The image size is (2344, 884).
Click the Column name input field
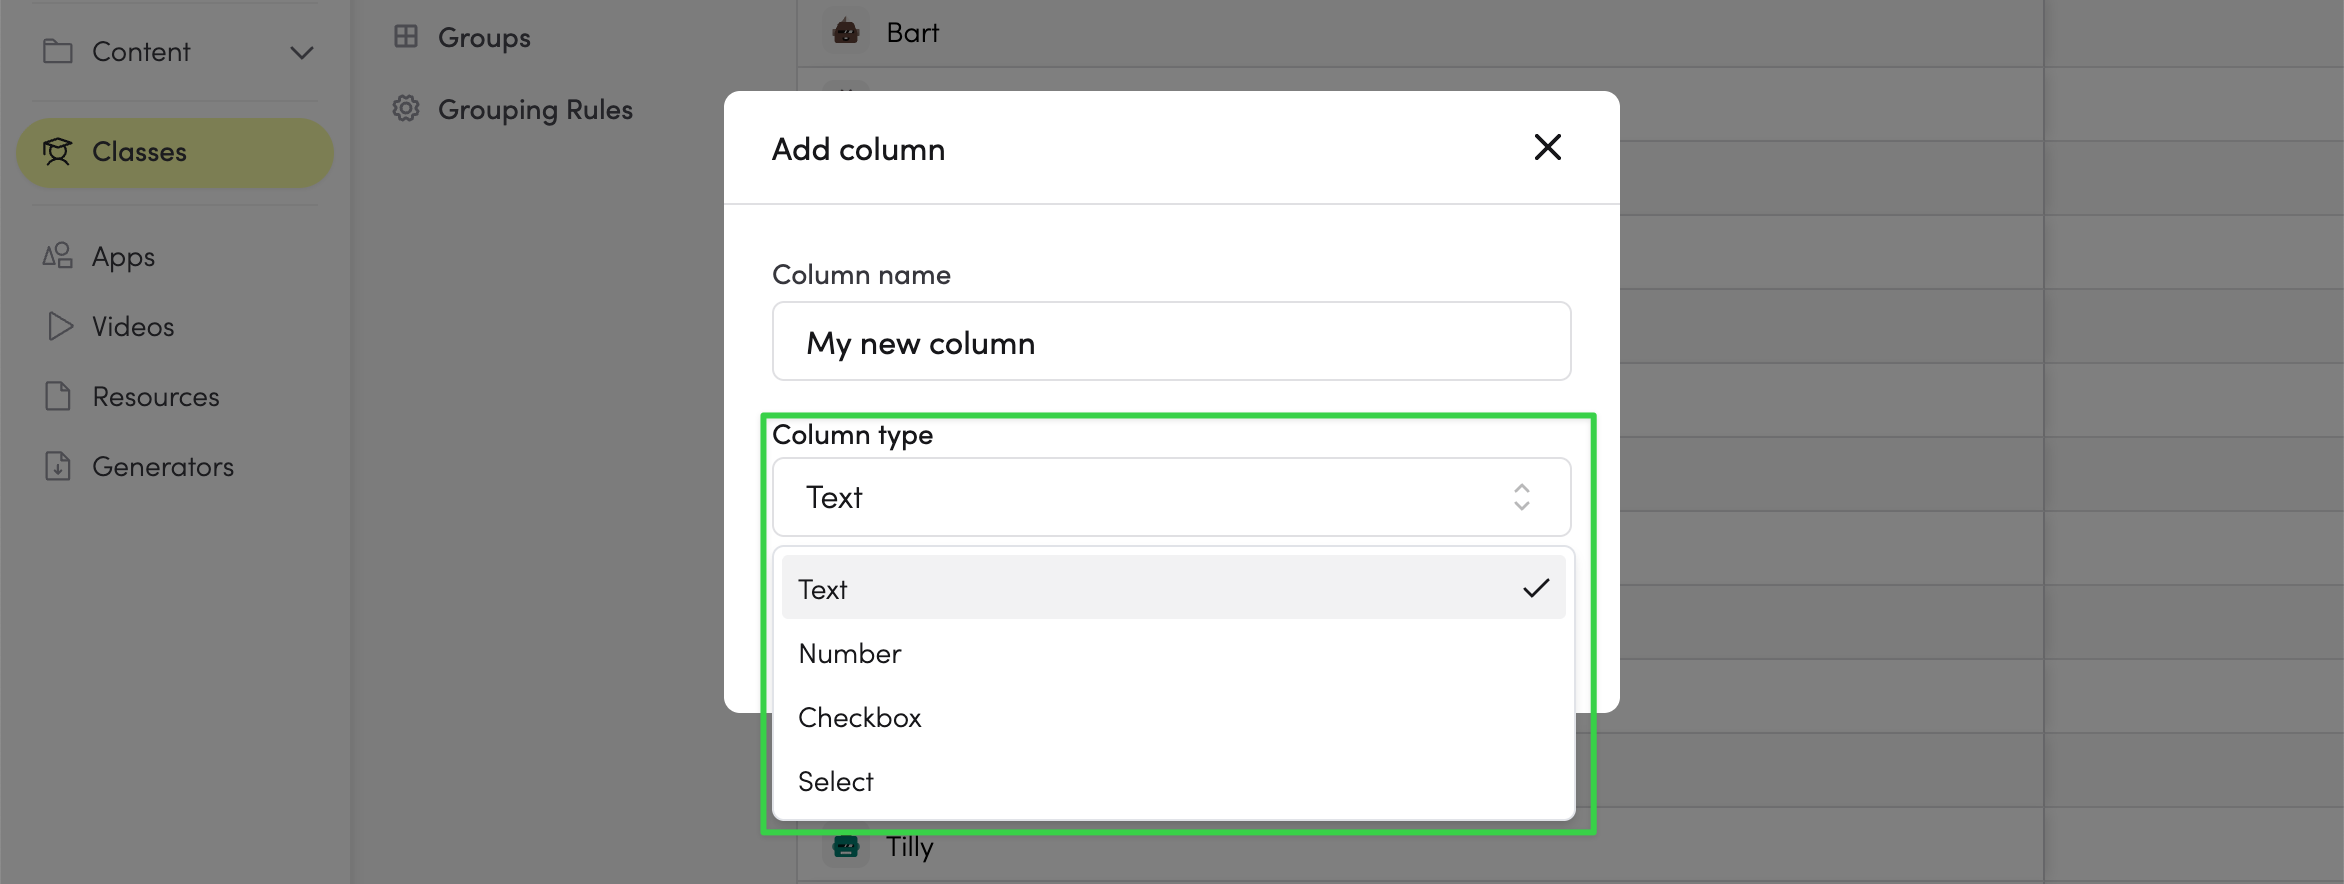[x=1171, y=342]
